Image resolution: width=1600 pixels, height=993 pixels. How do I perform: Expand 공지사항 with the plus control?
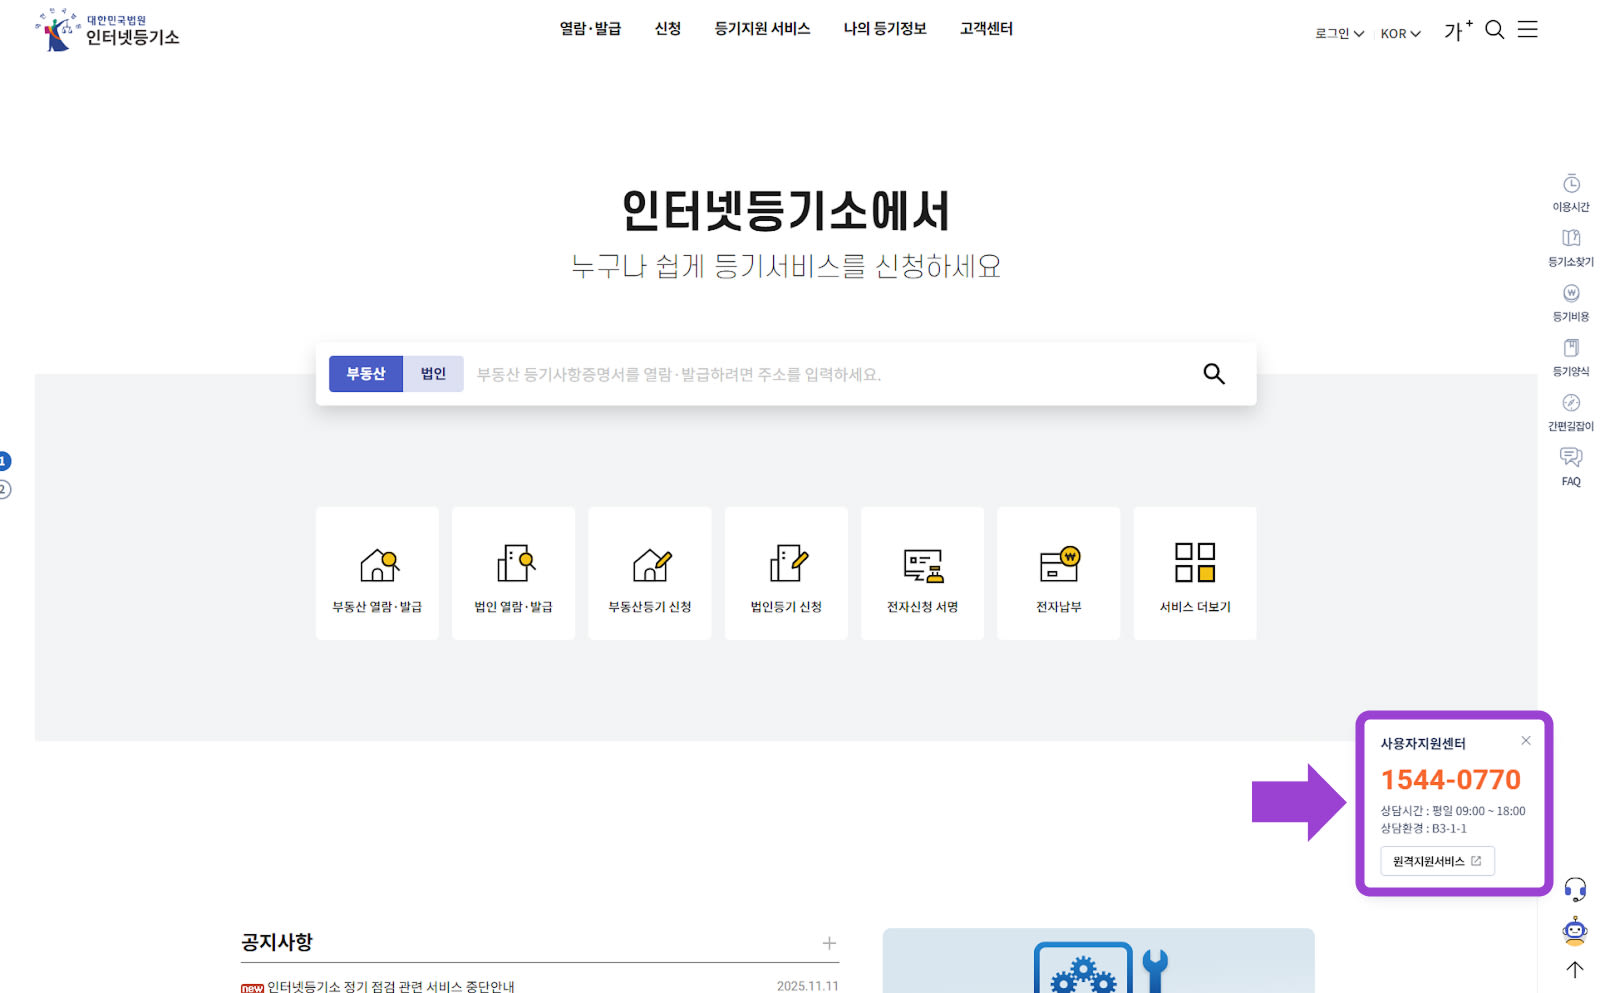[x=829, y=942]
